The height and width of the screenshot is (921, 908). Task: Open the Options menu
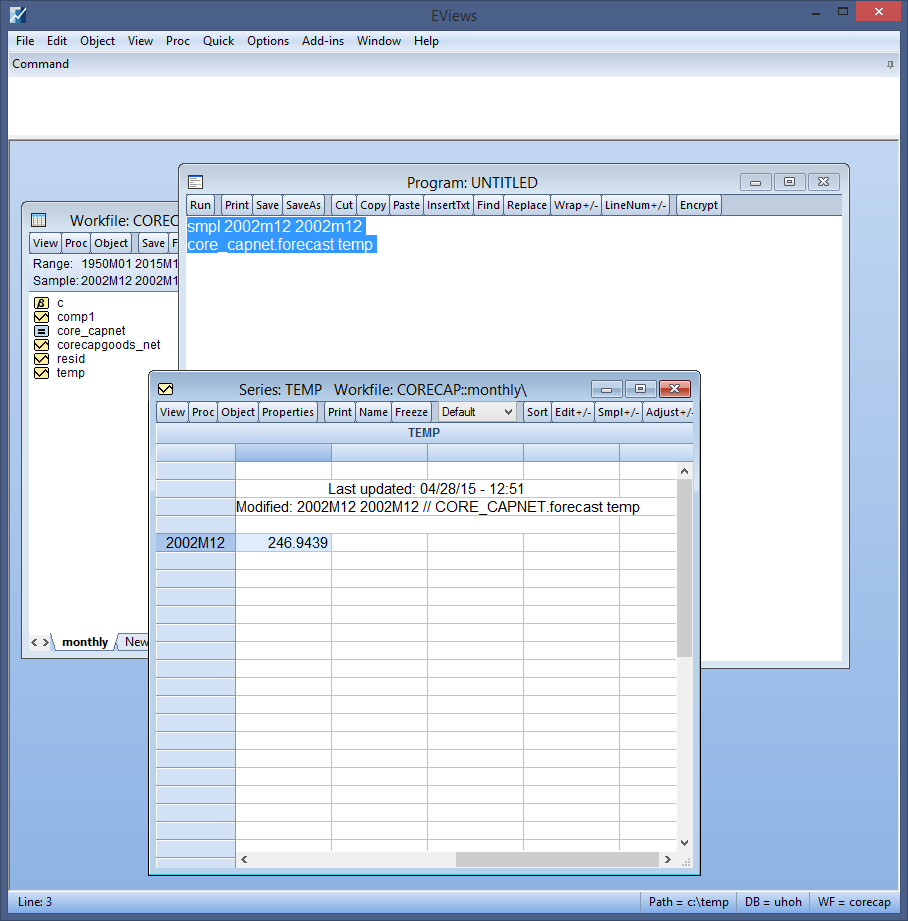pyautogui.click(x=268, y=41)
